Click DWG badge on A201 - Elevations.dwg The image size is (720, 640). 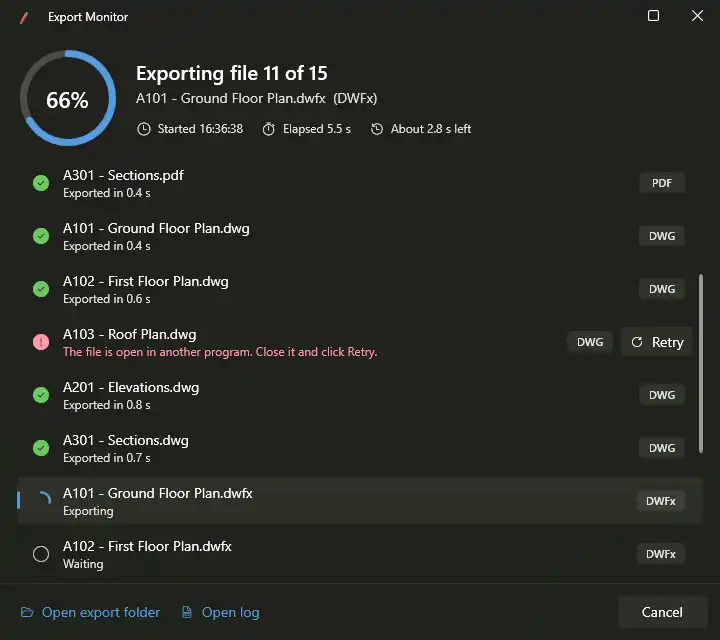[x=662, y=395]
